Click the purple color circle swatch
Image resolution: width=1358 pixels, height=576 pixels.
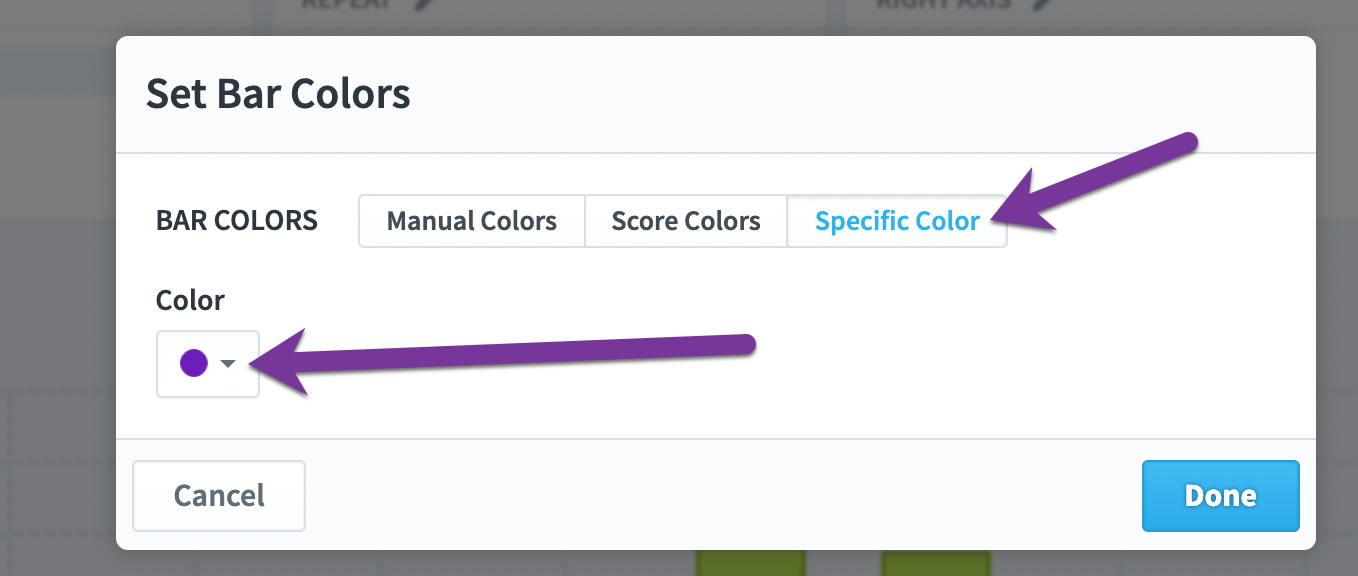click(x=193, y=363)
